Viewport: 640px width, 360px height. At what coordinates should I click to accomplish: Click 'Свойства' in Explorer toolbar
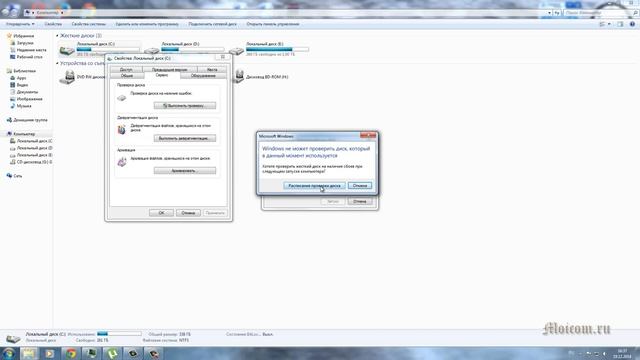[x=53, y=24]
